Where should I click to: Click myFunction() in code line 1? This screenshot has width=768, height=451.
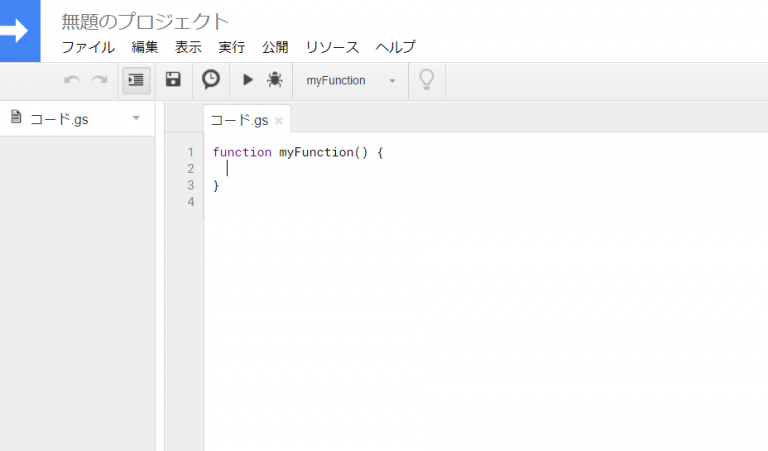[x=323, y=152]
